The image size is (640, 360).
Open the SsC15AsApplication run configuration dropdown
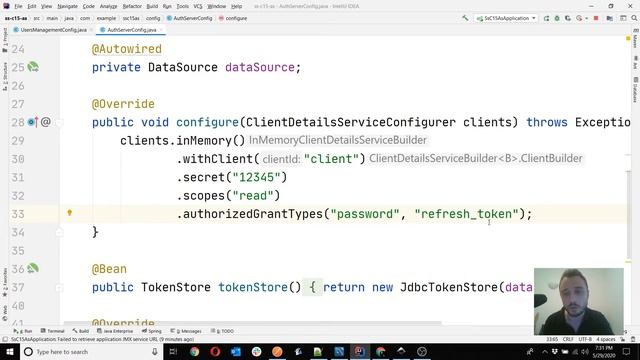(x=506, y=18)
